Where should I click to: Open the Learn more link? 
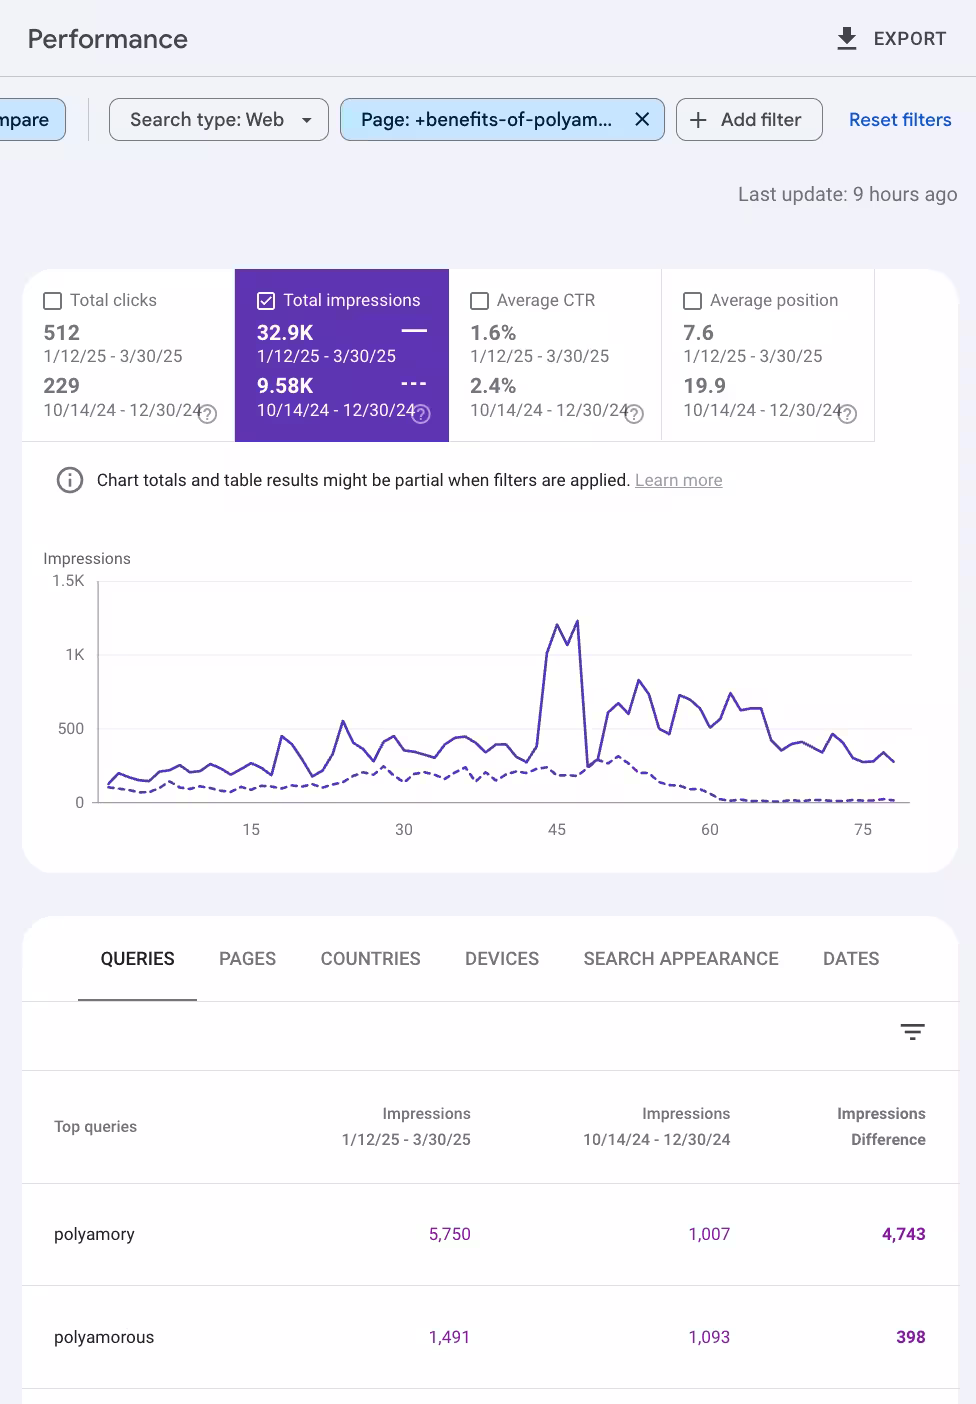678,481
